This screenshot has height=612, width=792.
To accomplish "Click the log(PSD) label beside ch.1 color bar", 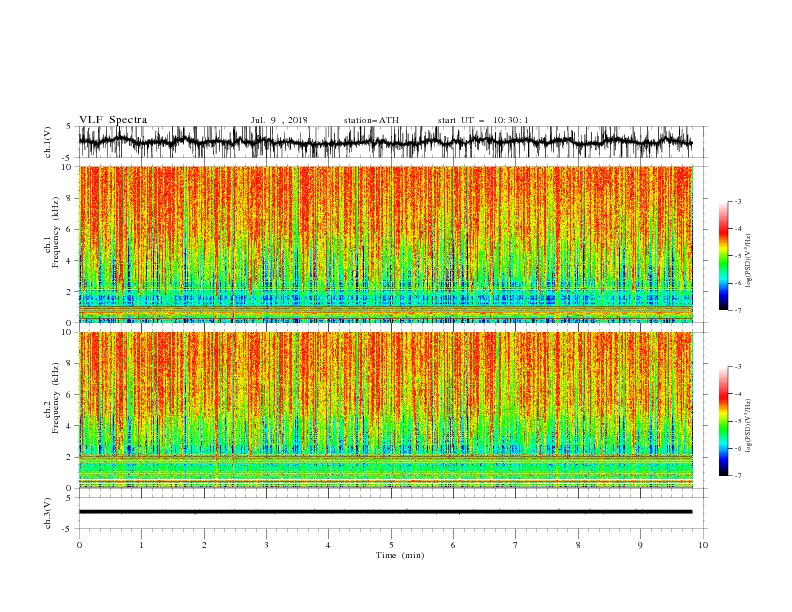I will point(749,261).
